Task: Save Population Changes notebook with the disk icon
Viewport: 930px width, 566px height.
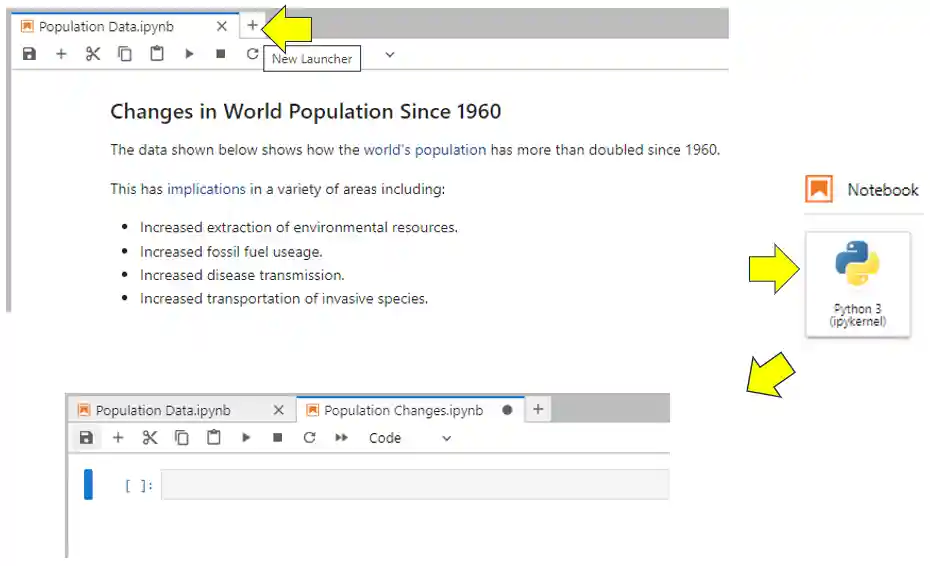Action: point(87,438)
